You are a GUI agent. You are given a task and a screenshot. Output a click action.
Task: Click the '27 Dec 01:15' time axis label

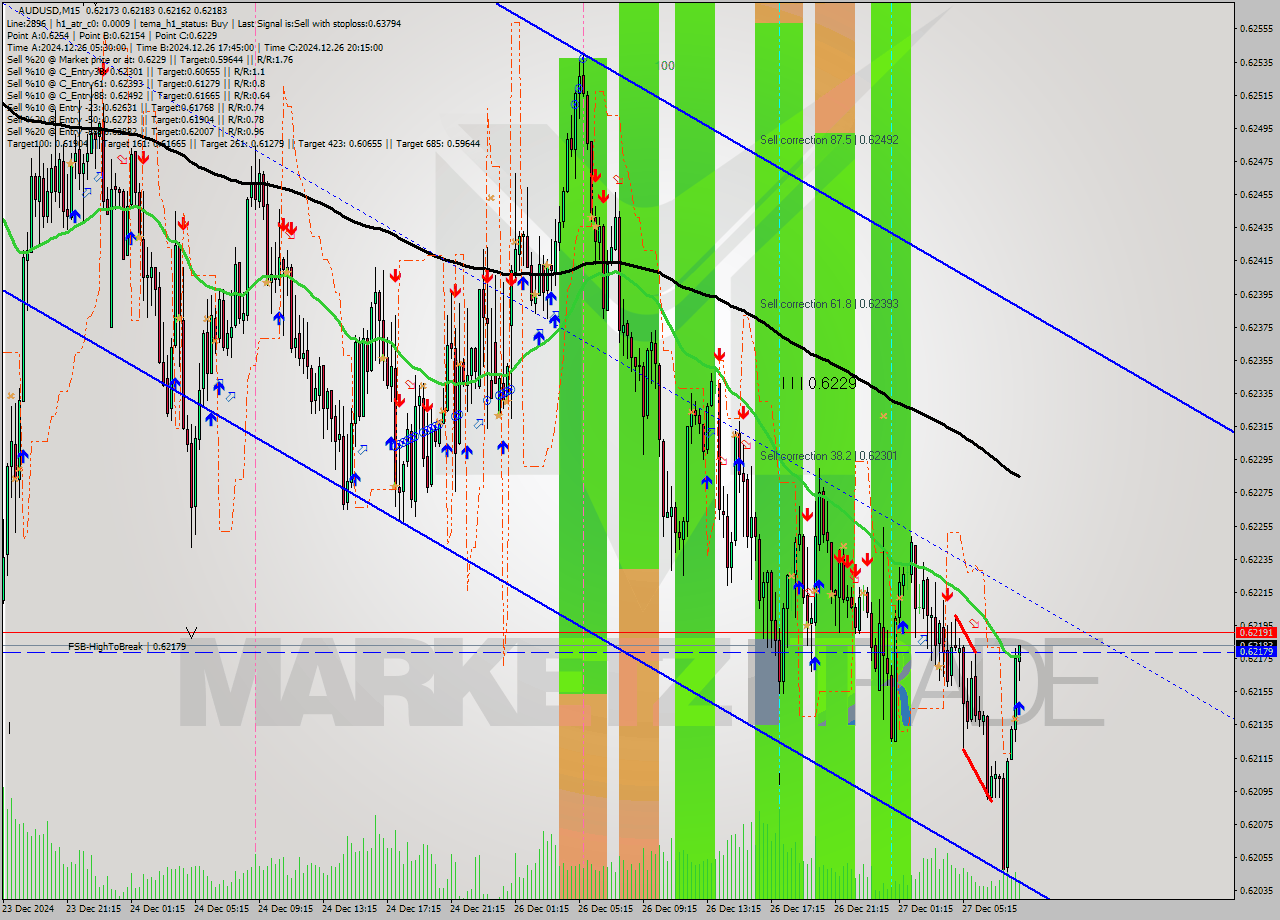tap(926, 909)
